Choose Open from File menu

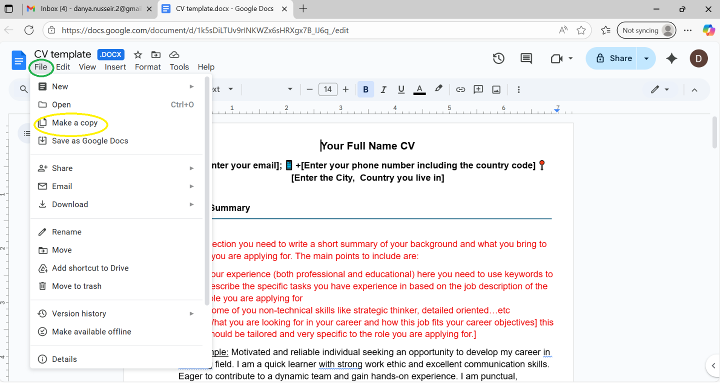[117, 105]
